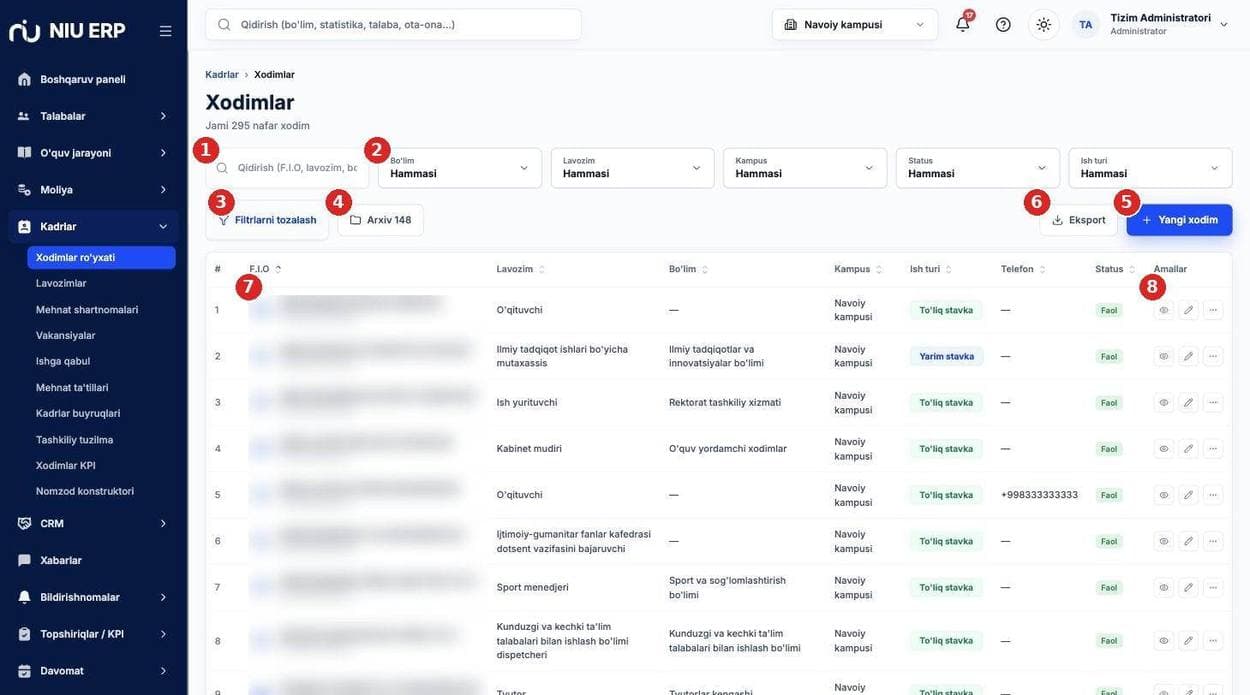Toggle the light/dark theme sun icon
Viewport: 1250px width, 695px height.
tap(1044, 24)
